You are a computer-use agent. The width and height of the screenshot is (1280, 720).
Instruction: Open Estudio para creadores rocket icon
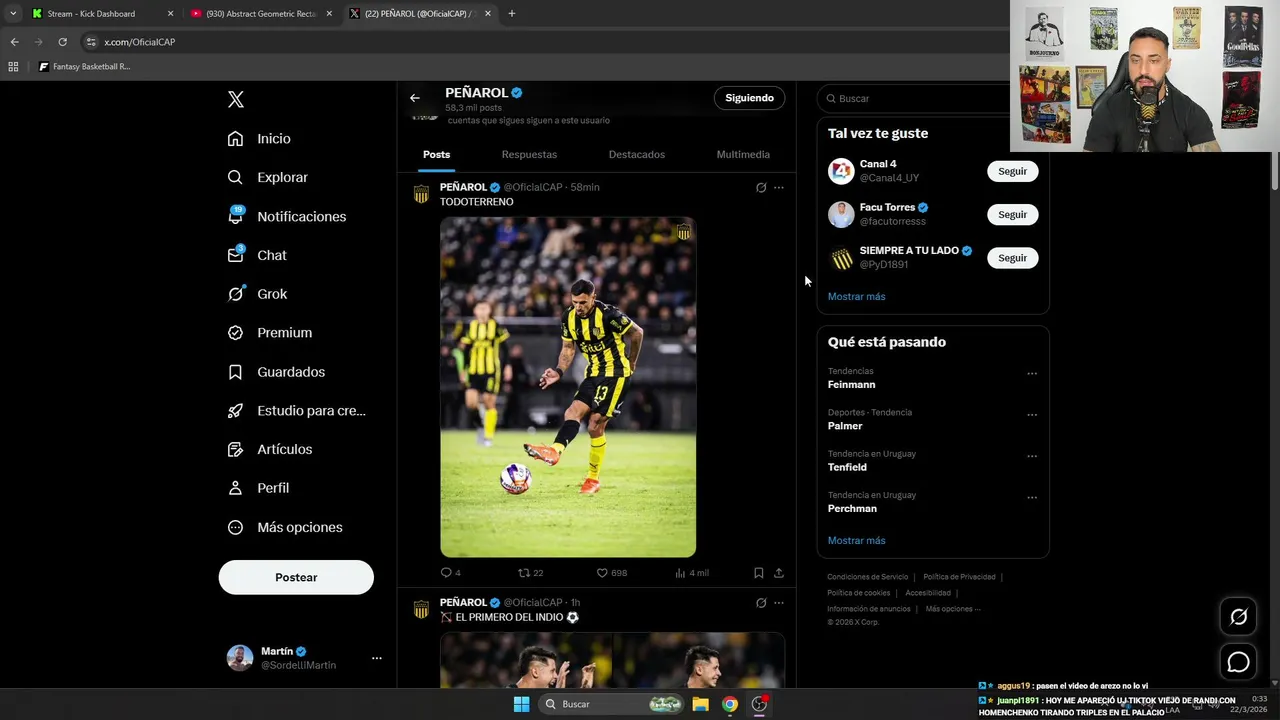235,410
